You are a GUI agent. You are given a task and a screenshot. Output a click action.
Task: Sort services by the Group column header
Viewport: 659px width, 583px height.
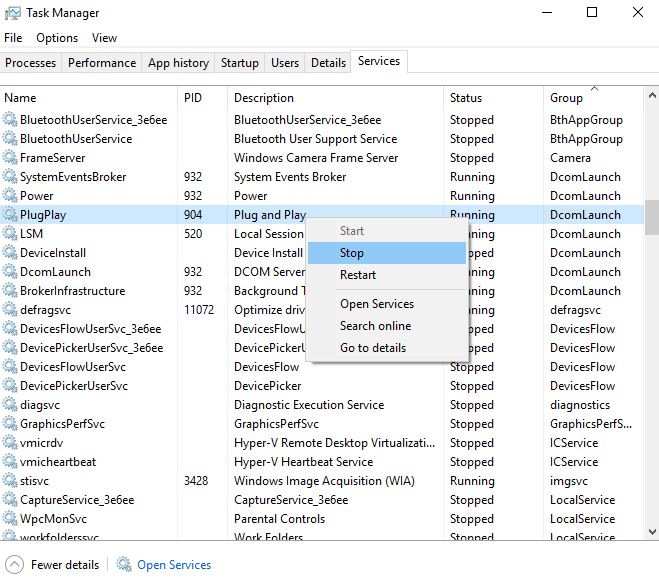pos(566,98)
